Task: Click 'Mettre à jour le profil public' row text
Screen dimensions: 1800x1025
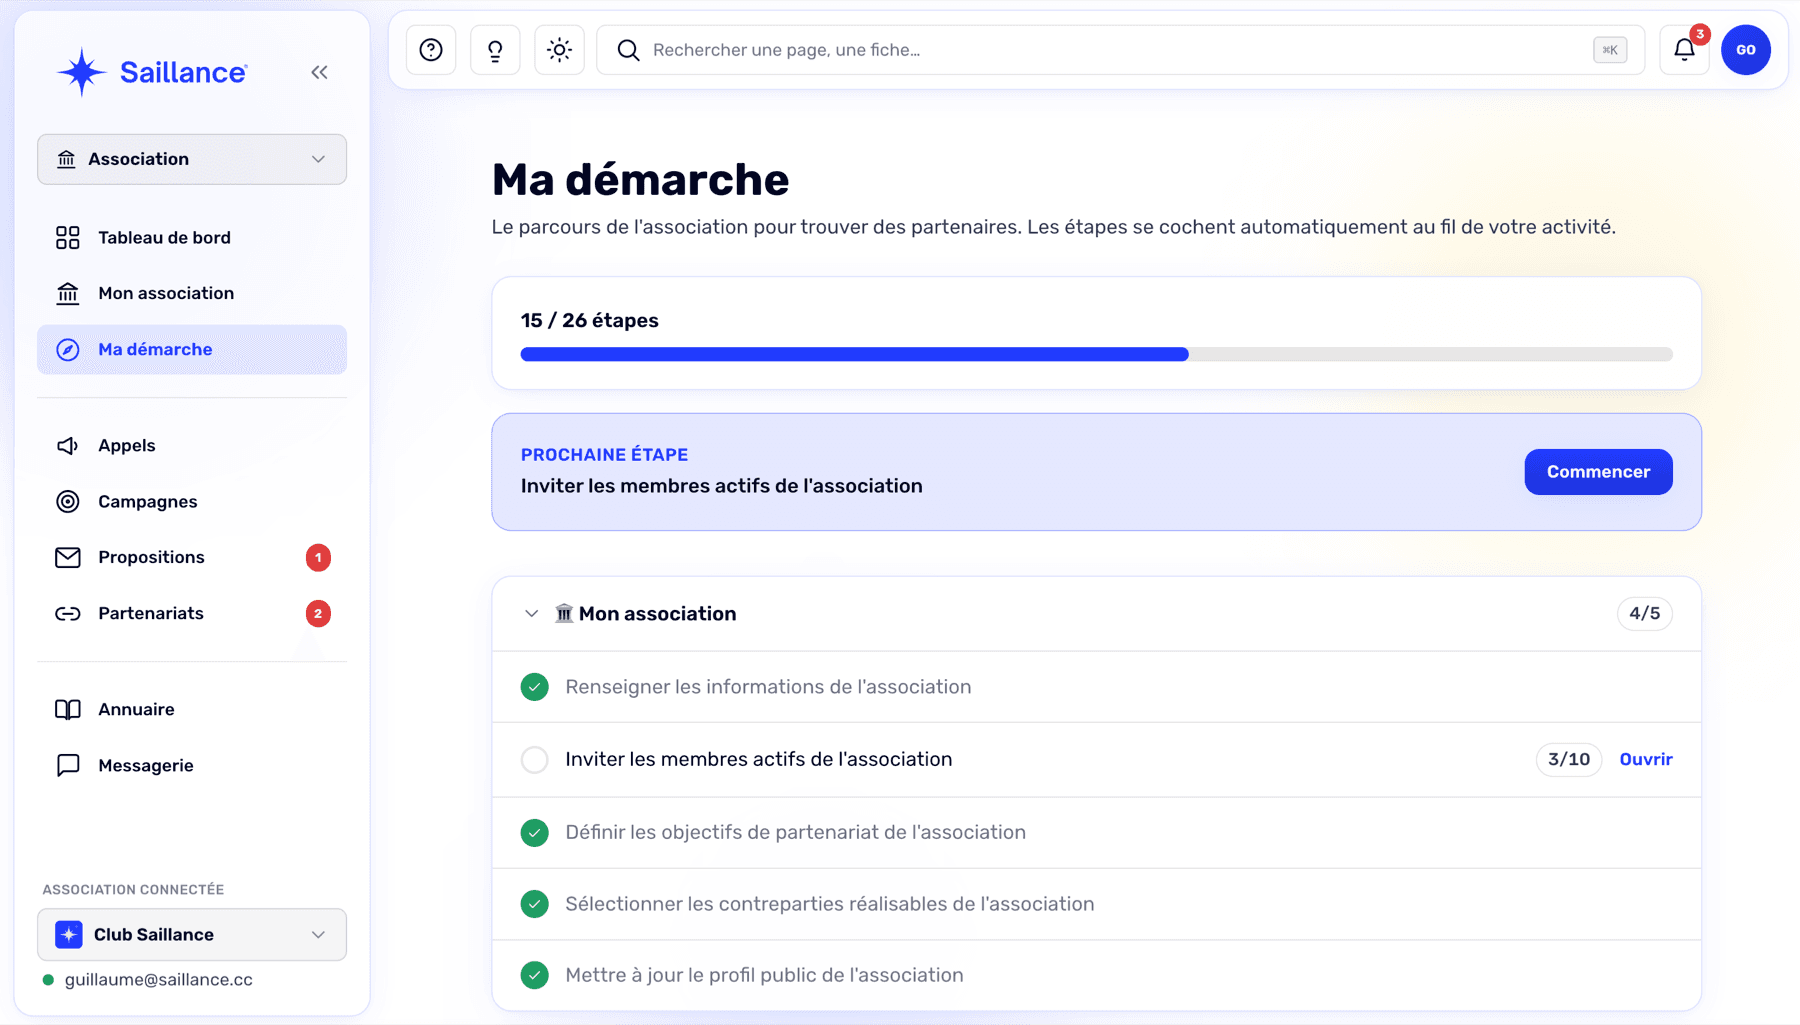Action: coord(764,975)
